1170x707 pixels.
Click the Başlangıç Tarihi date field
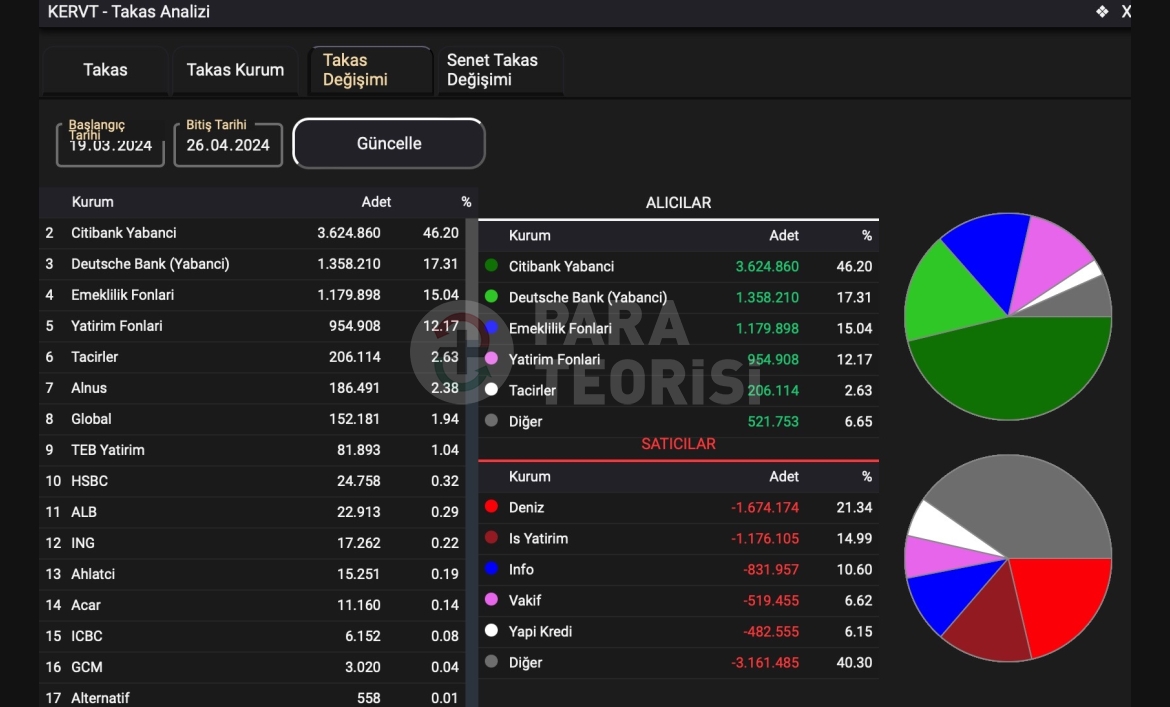pos(110,144)
